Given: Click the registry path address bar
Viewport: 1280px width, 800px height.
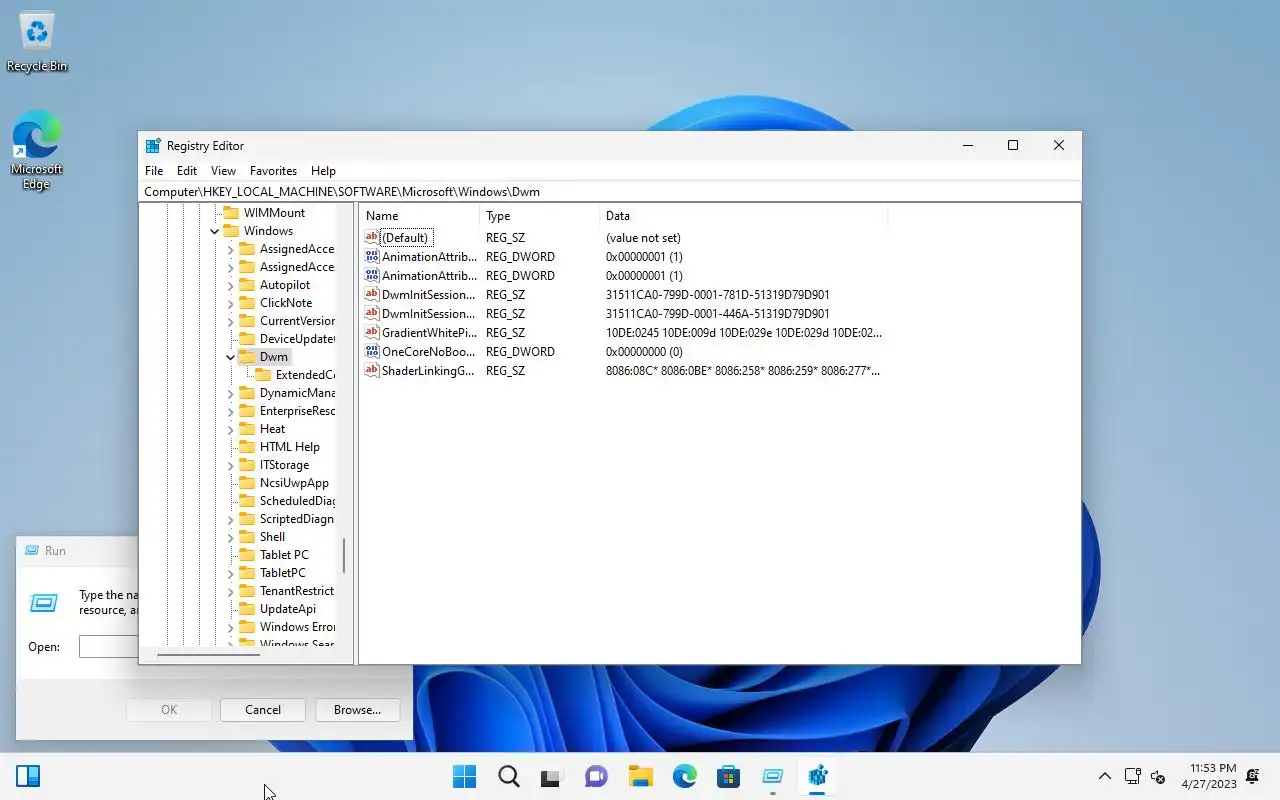Looking at the screenshot, I should coord(610,191).
